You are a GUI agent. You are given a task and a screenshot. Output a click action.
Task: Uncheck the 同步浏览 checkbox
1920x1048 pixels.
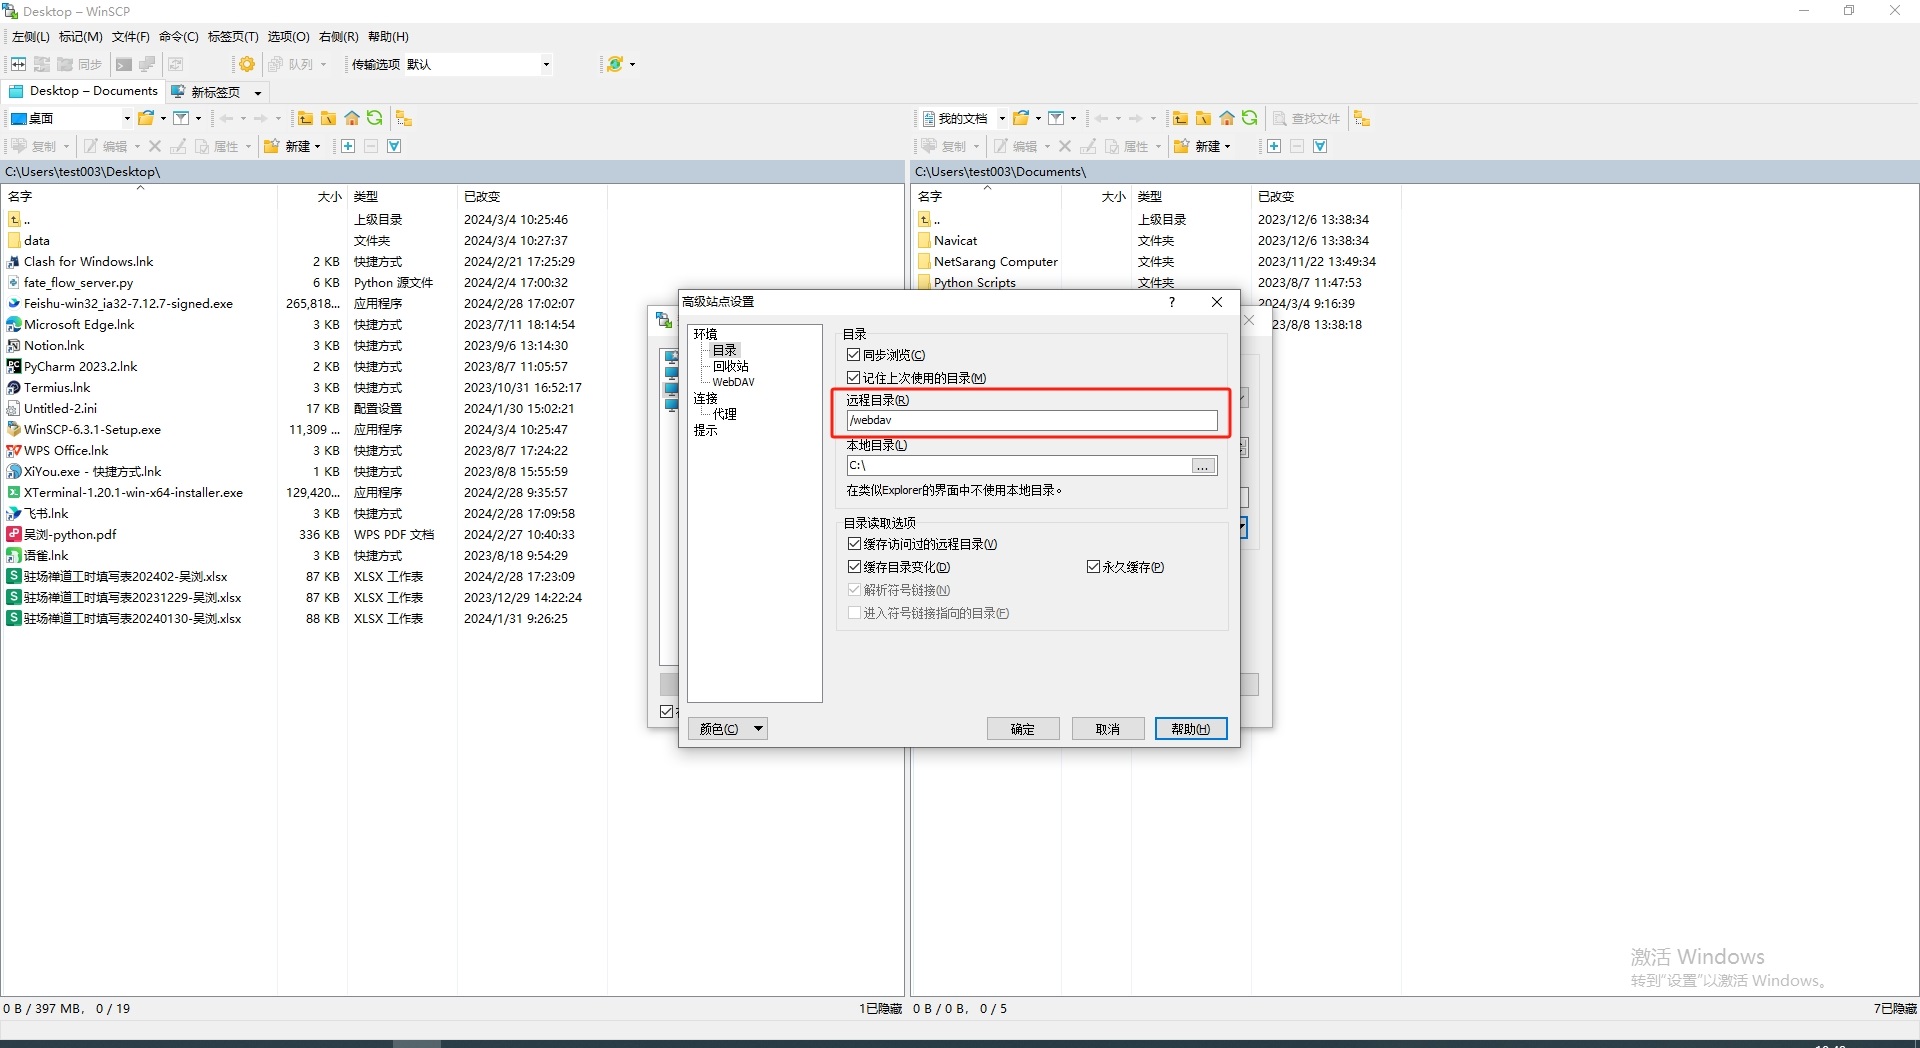[x=854, y=355]
